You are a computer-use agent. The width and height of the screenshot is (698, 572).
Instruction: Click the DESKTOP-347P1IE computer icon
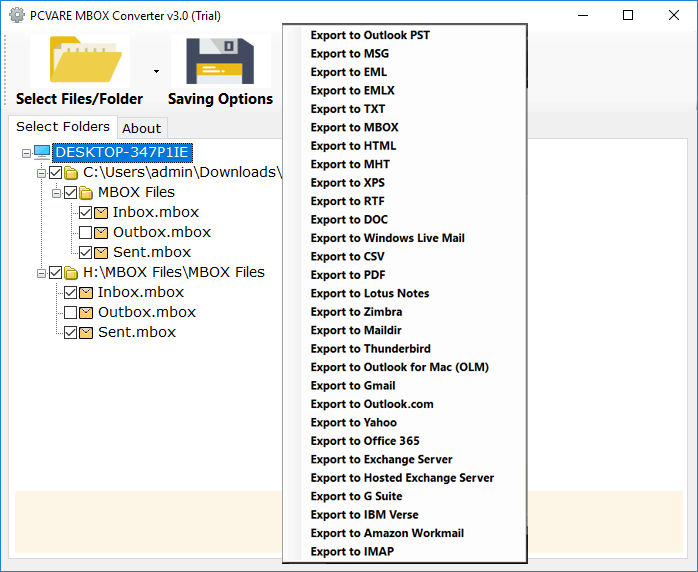pos(42,152)
